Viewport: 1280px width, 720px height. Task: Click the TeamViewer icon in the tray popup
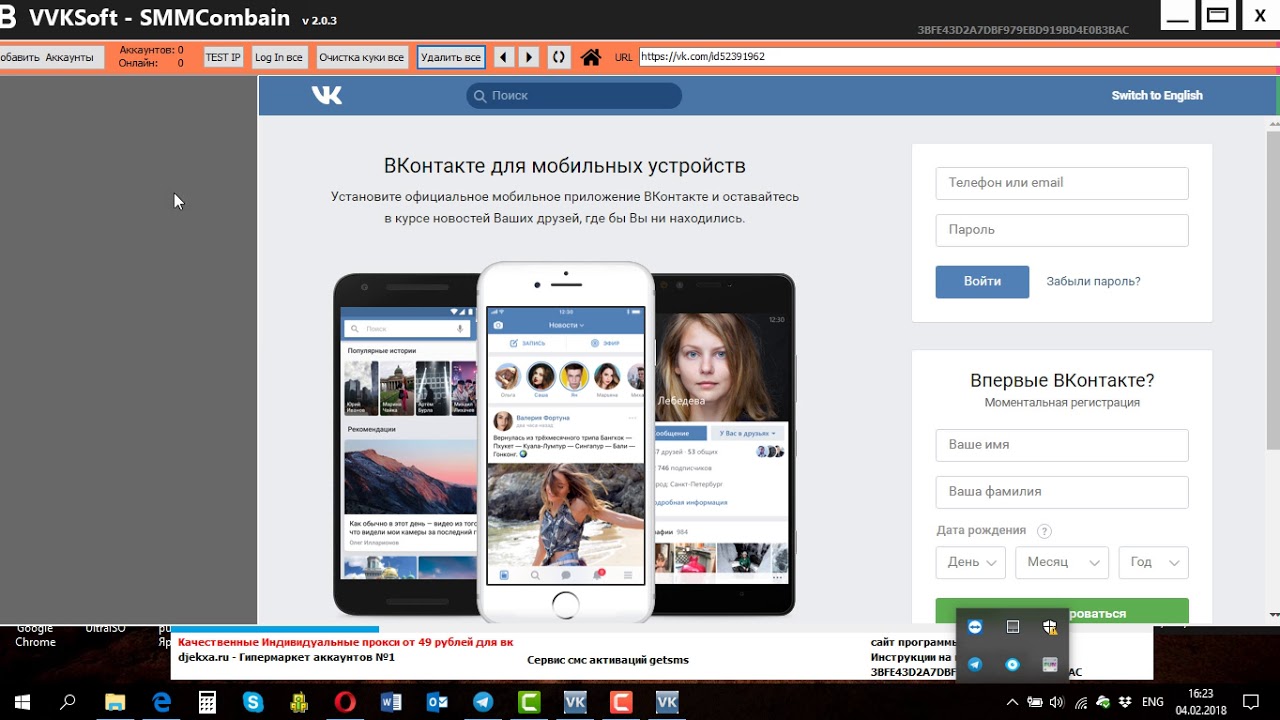click(975, 627)
